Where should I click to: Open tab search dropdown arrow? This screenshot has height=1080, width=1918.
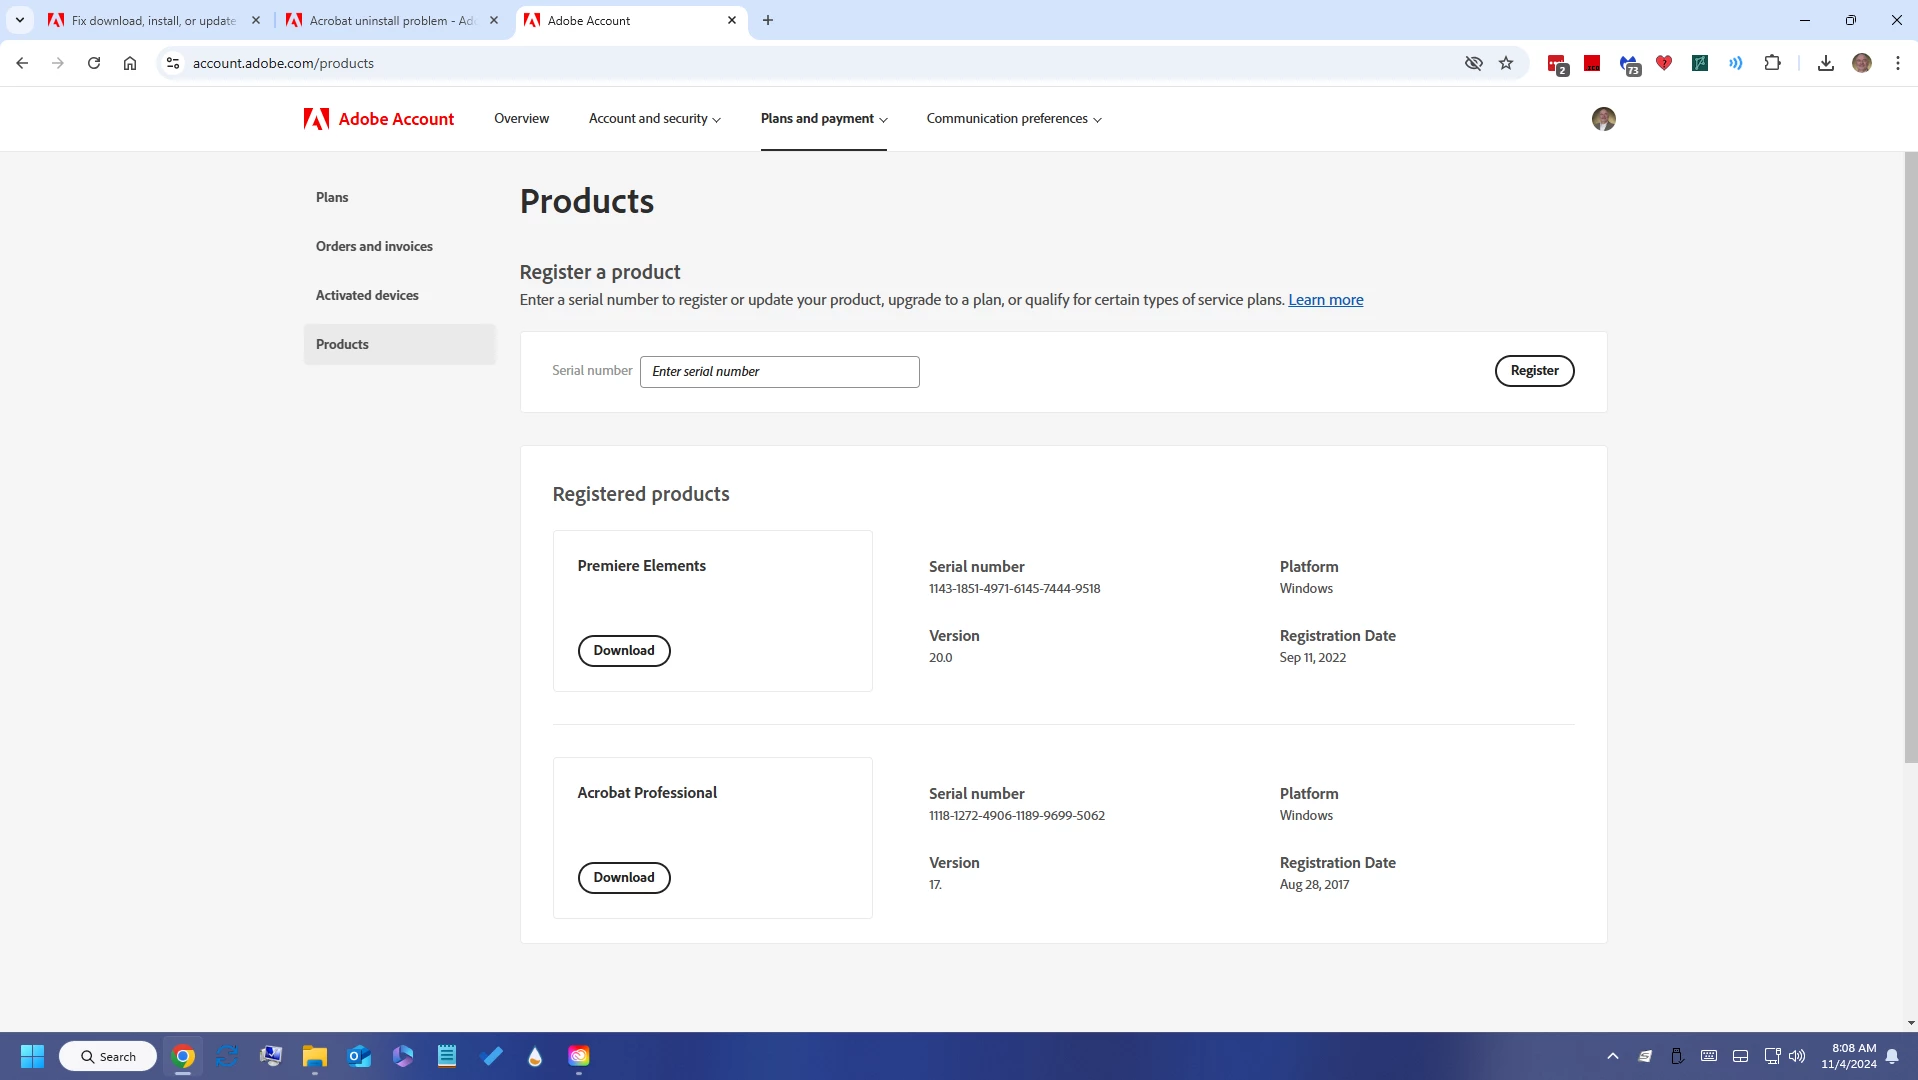(19, 20)
